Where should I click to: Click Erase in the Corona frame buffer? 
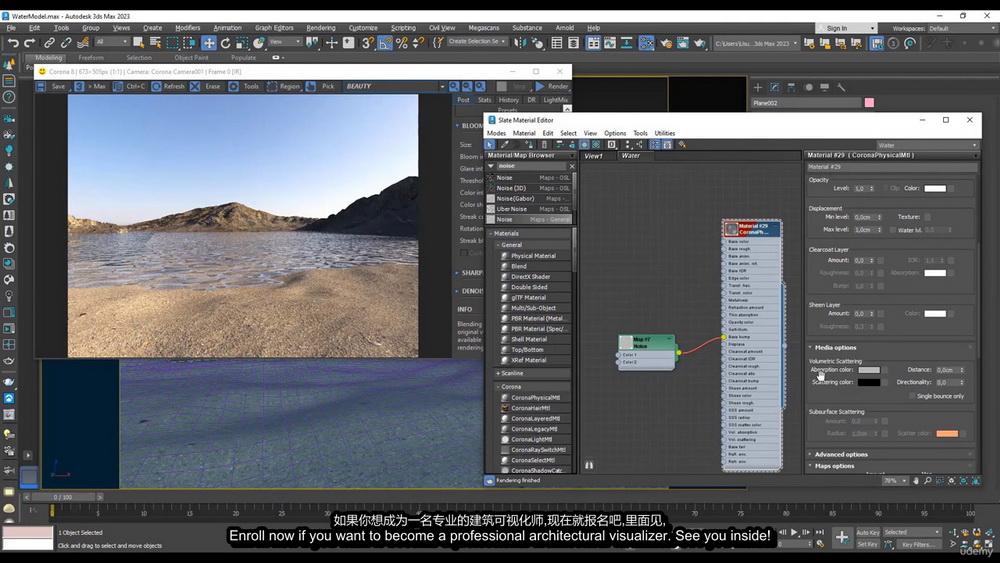pyautogui.click(x=206, y=86)
